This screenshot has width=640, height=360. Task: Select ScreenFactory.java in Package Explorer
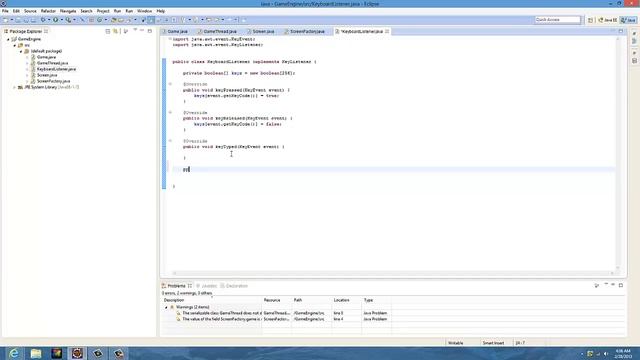click(x=53, y=81)
